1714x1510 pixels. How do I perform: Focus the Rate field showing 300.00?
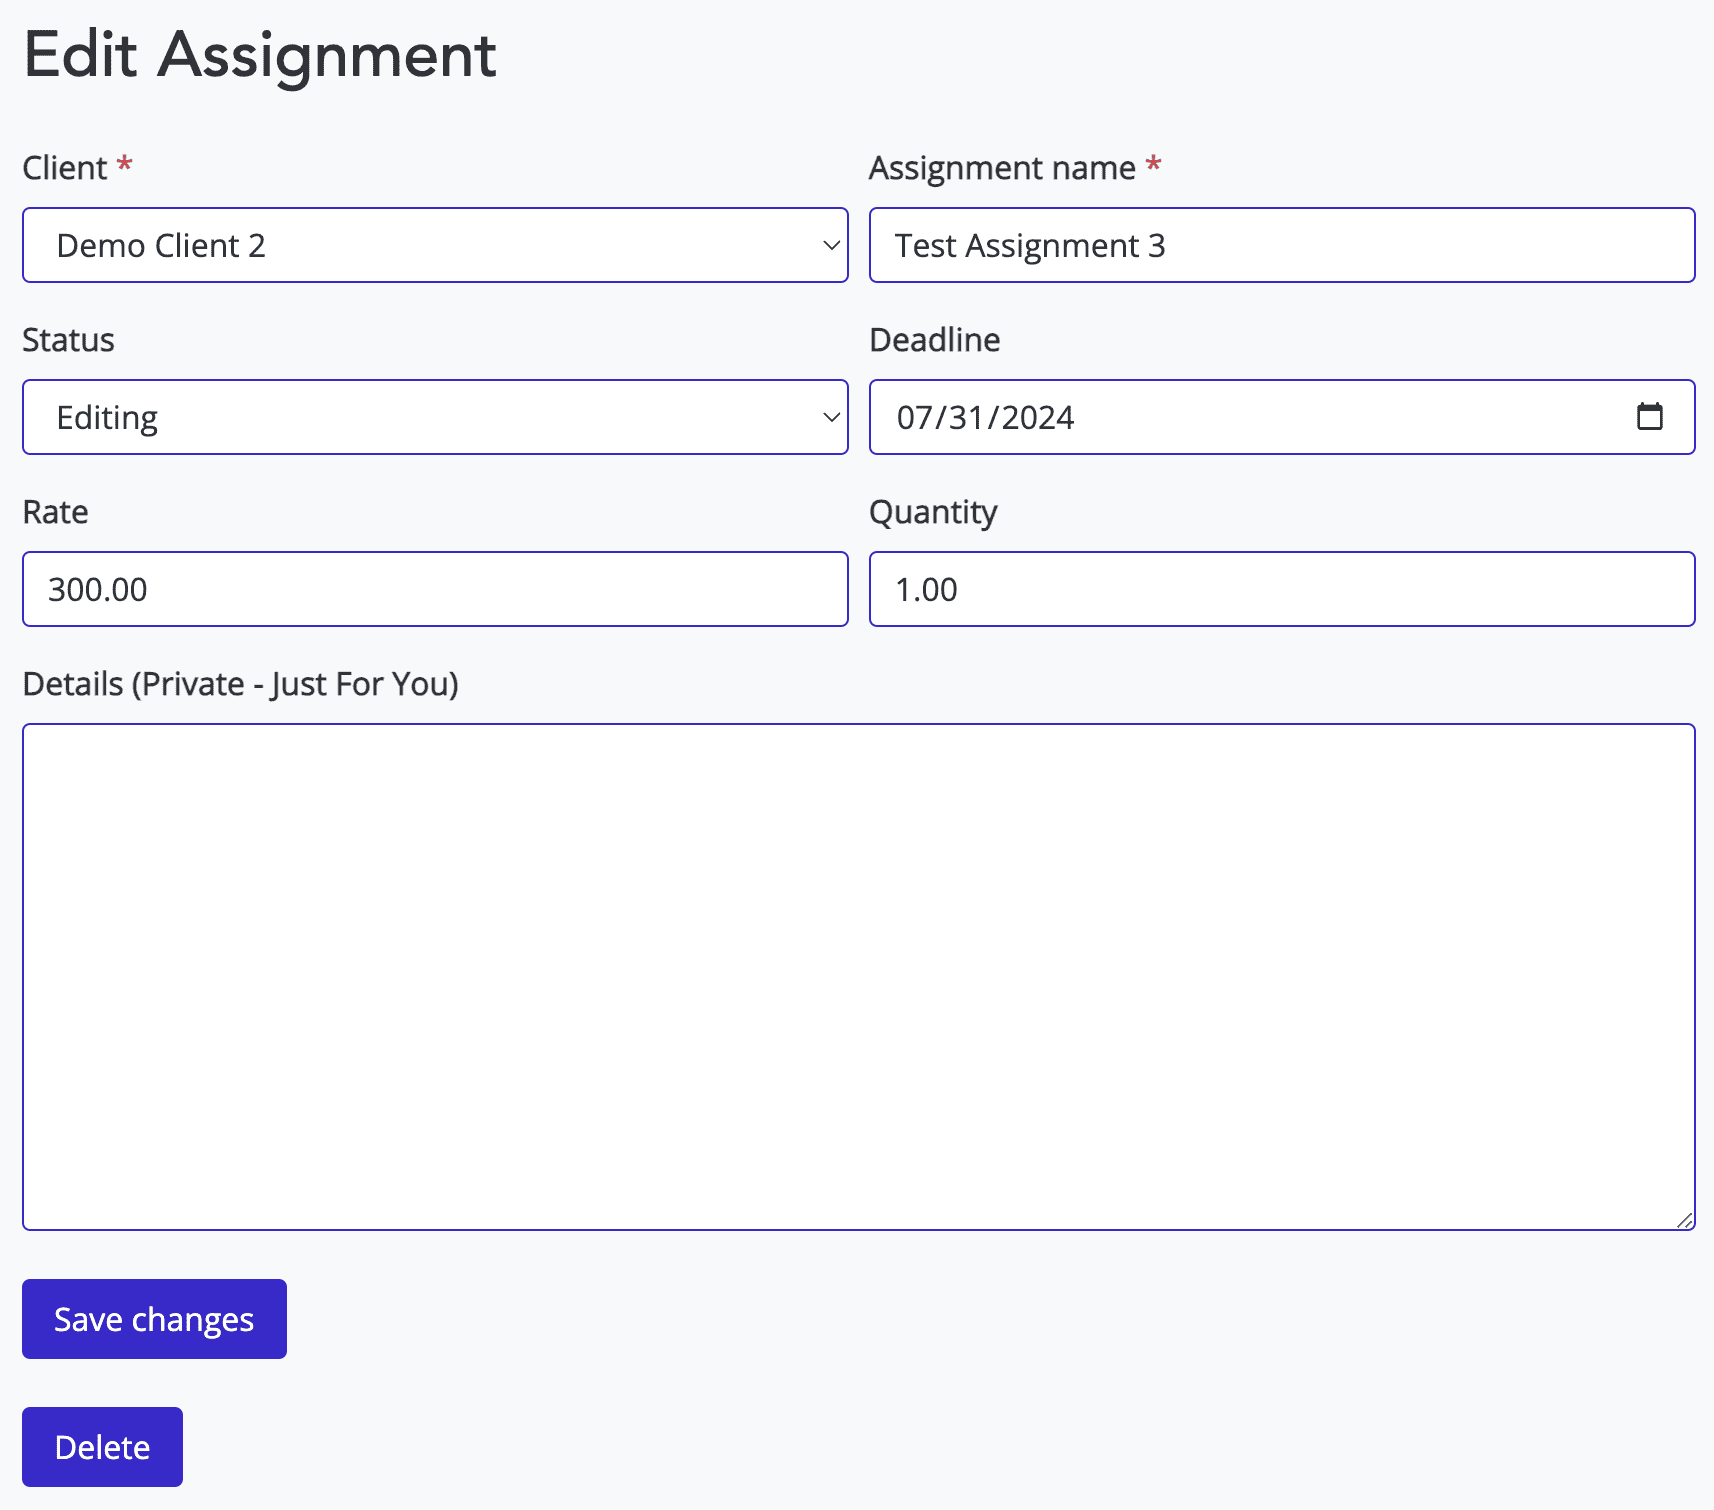(x=435, y=589)
